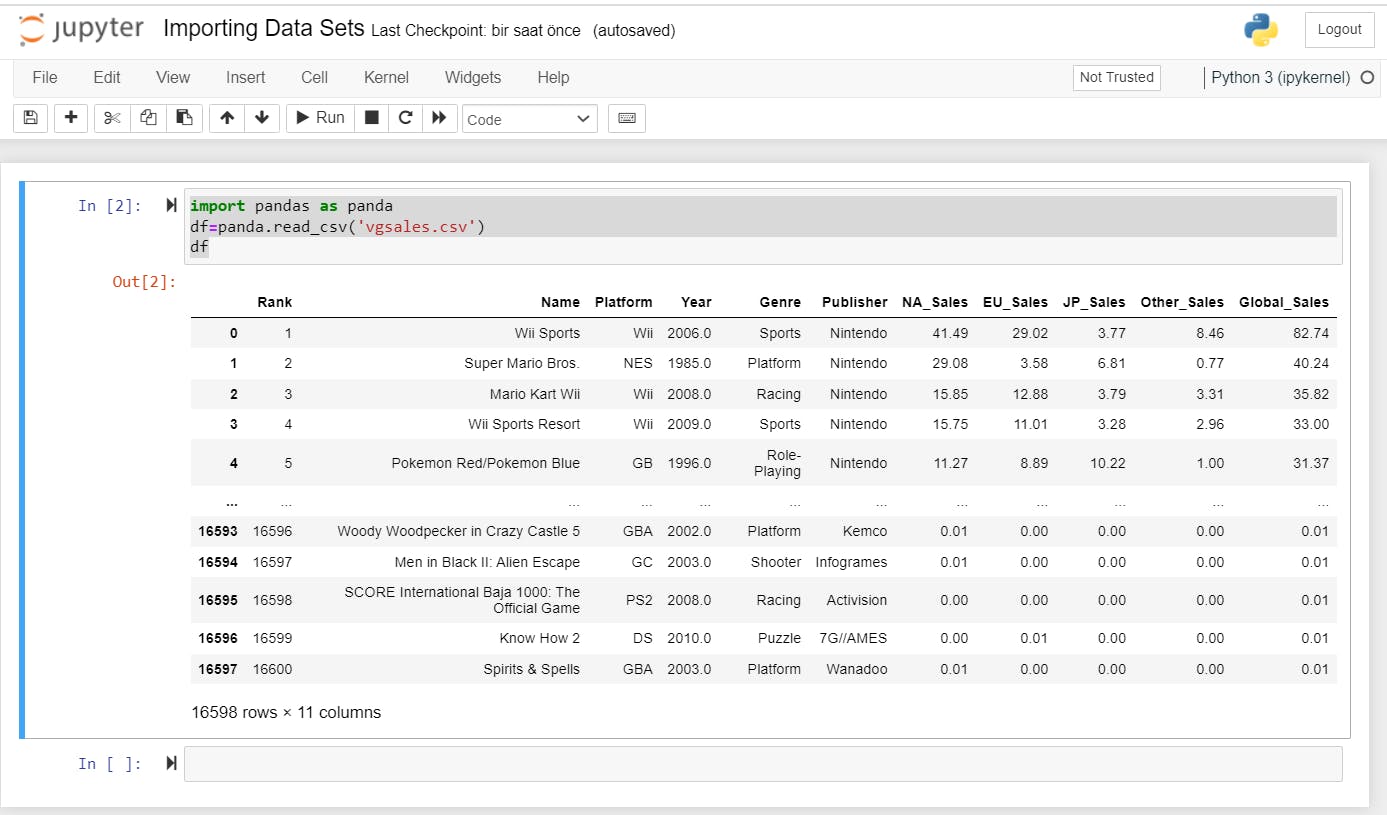Screen dimensions: 1387x815
Task: Rename notebook title Importing Data Sets
Action: (x=263, y=29)
